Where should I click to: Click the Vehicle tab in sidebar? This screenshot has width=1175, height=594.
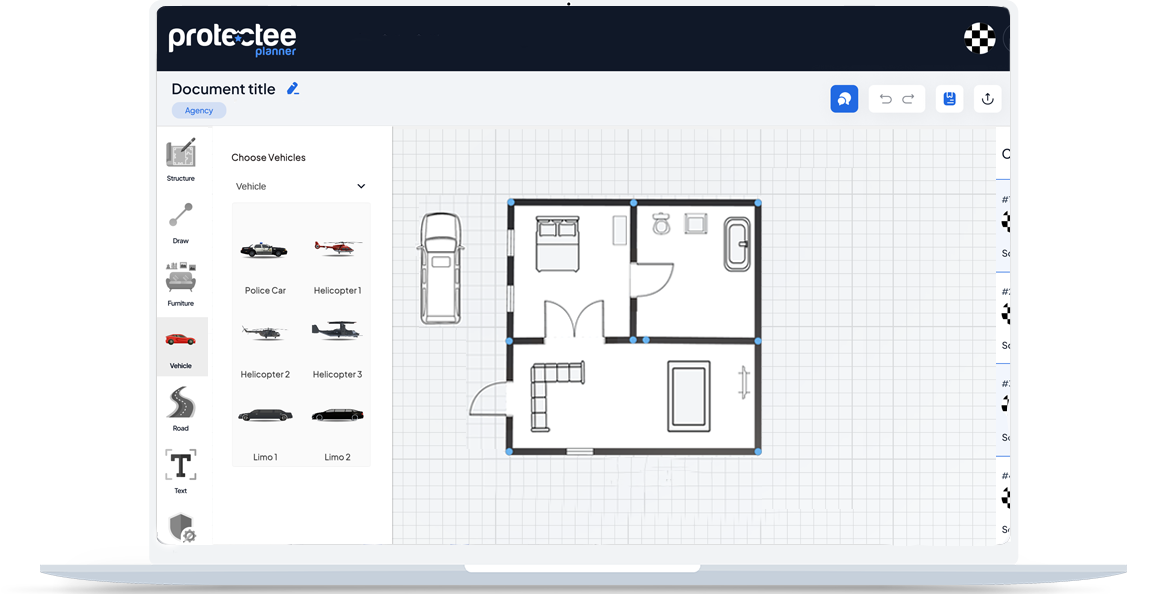[x=181, y=345]
